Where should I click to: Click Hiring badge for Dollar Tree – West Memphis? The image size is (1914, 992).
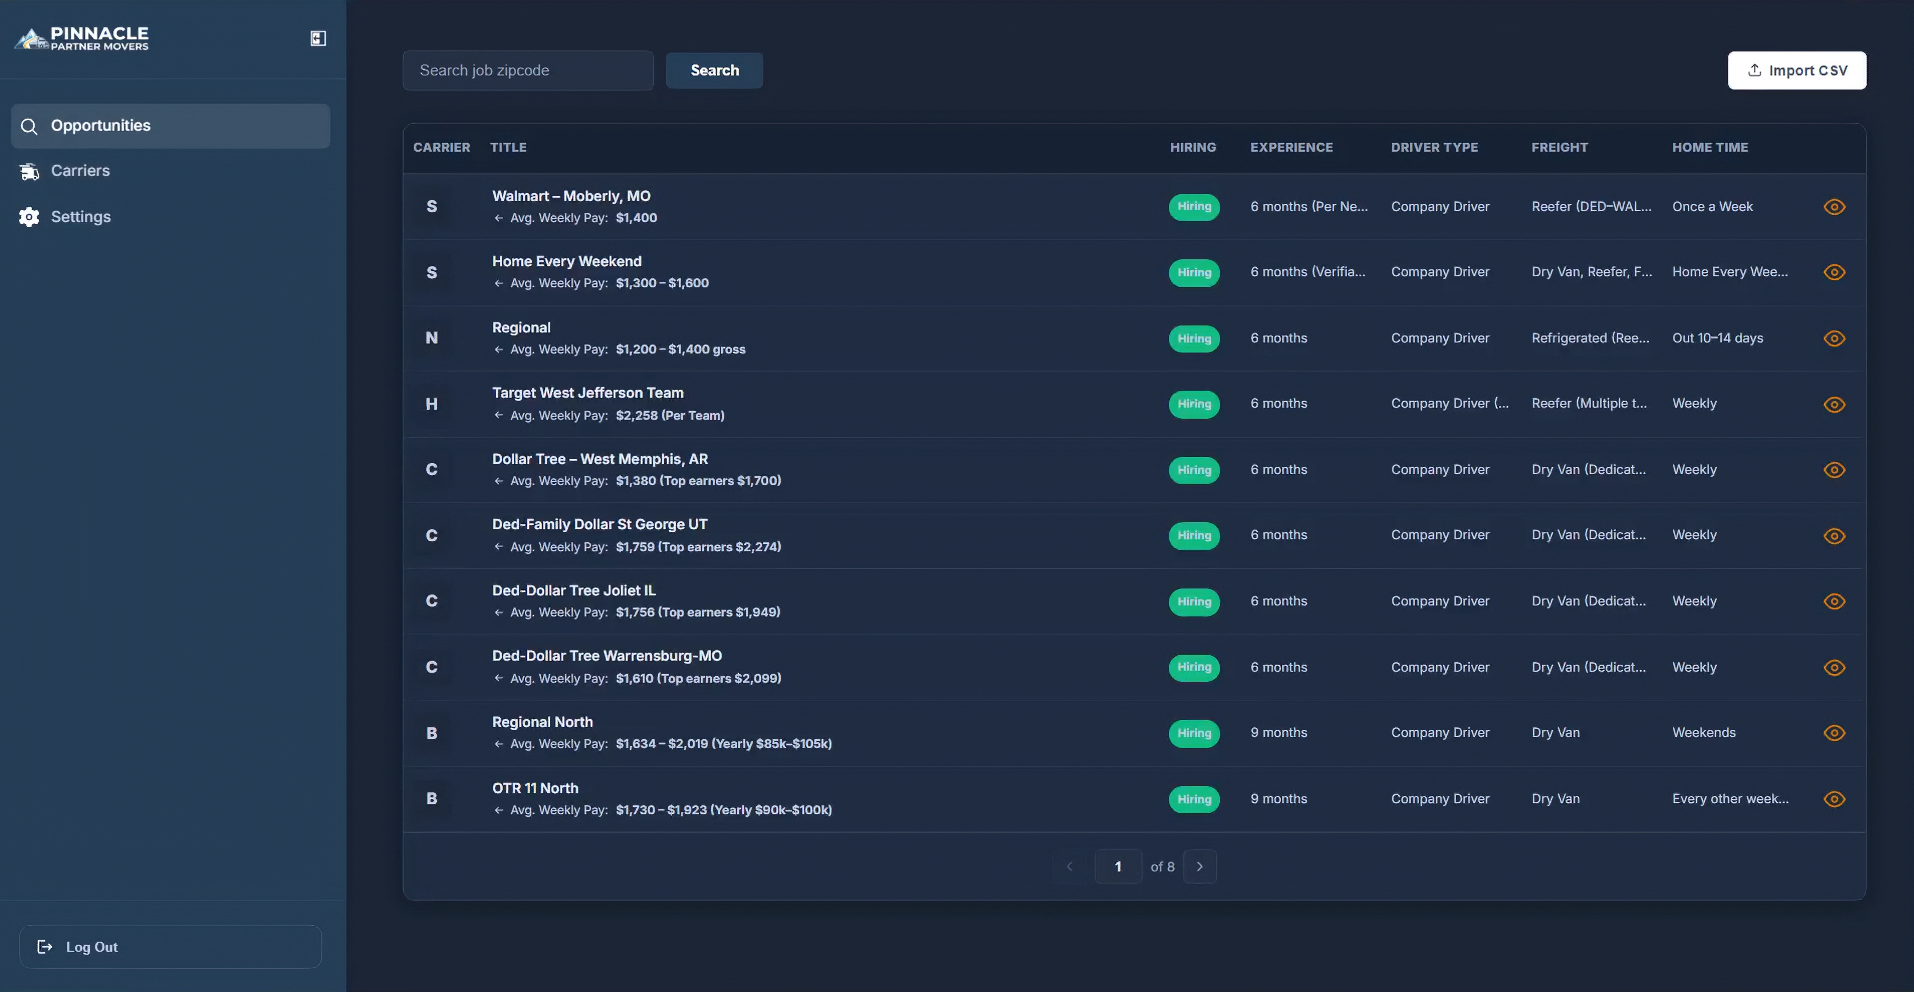[1194, 470]
